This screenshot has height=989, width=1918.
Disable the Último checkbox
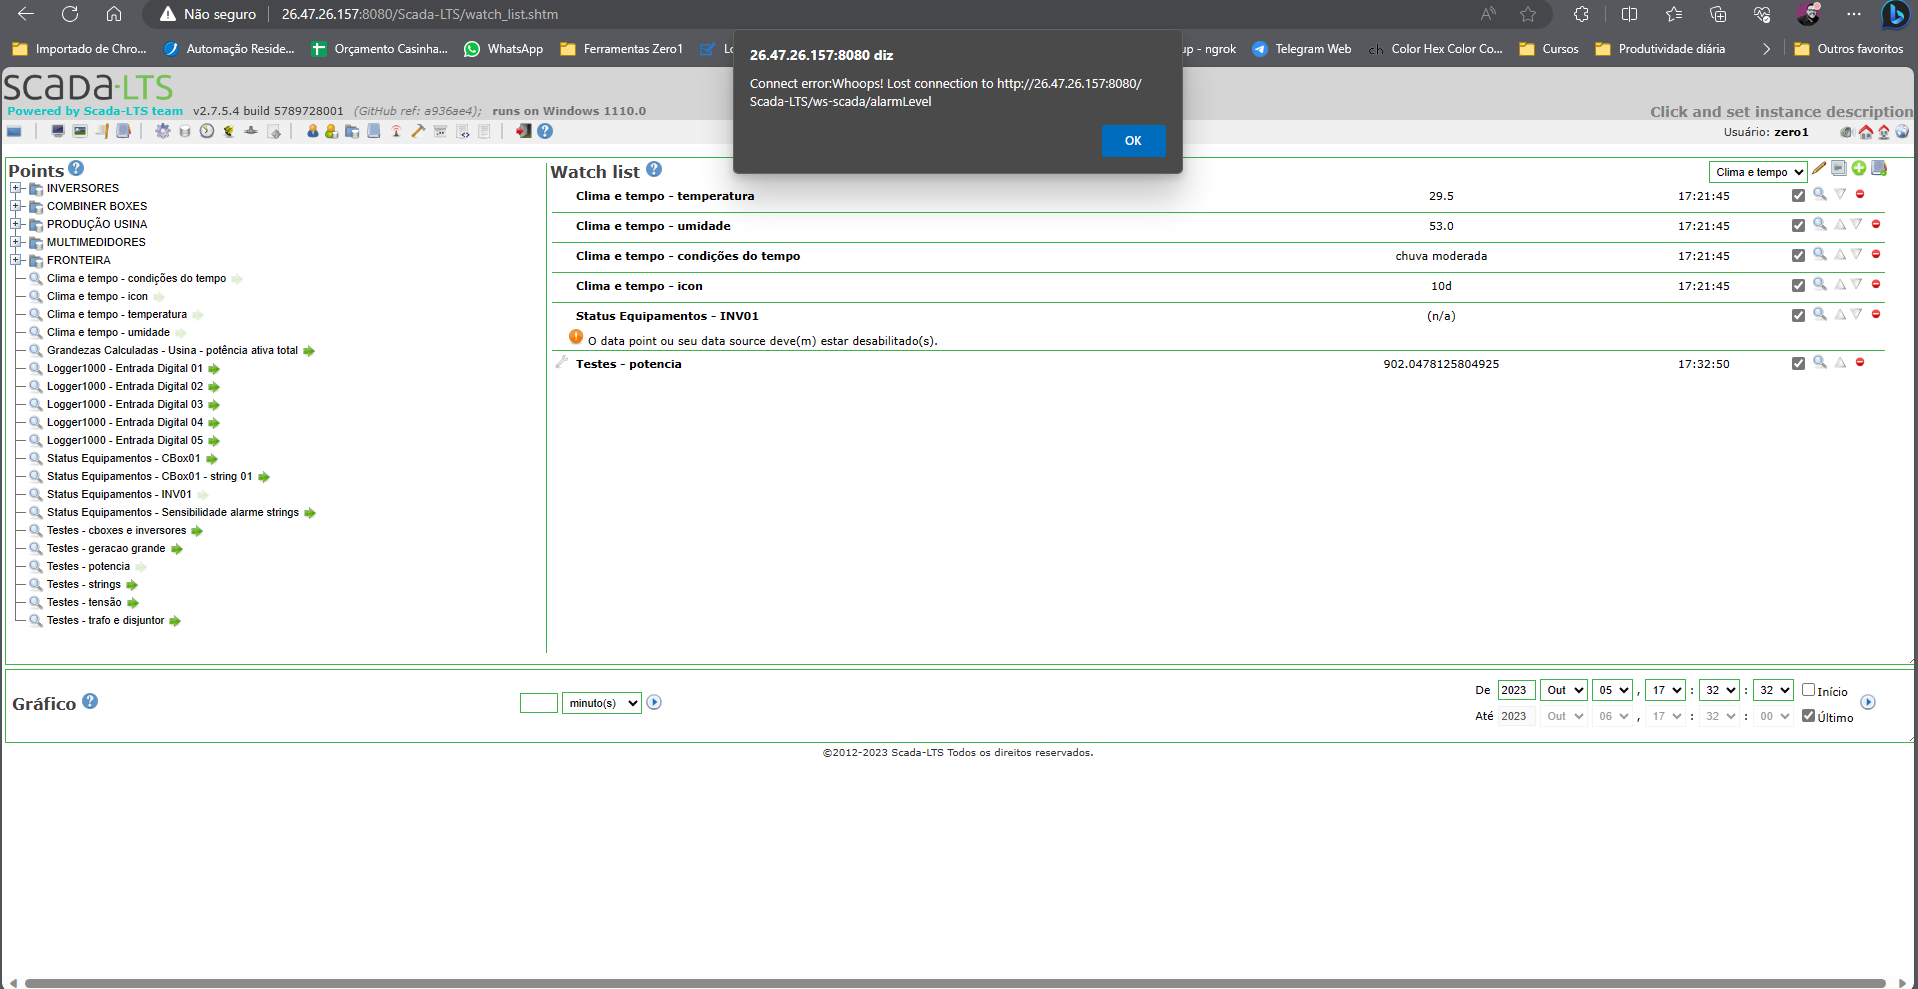coord(1808,716)
